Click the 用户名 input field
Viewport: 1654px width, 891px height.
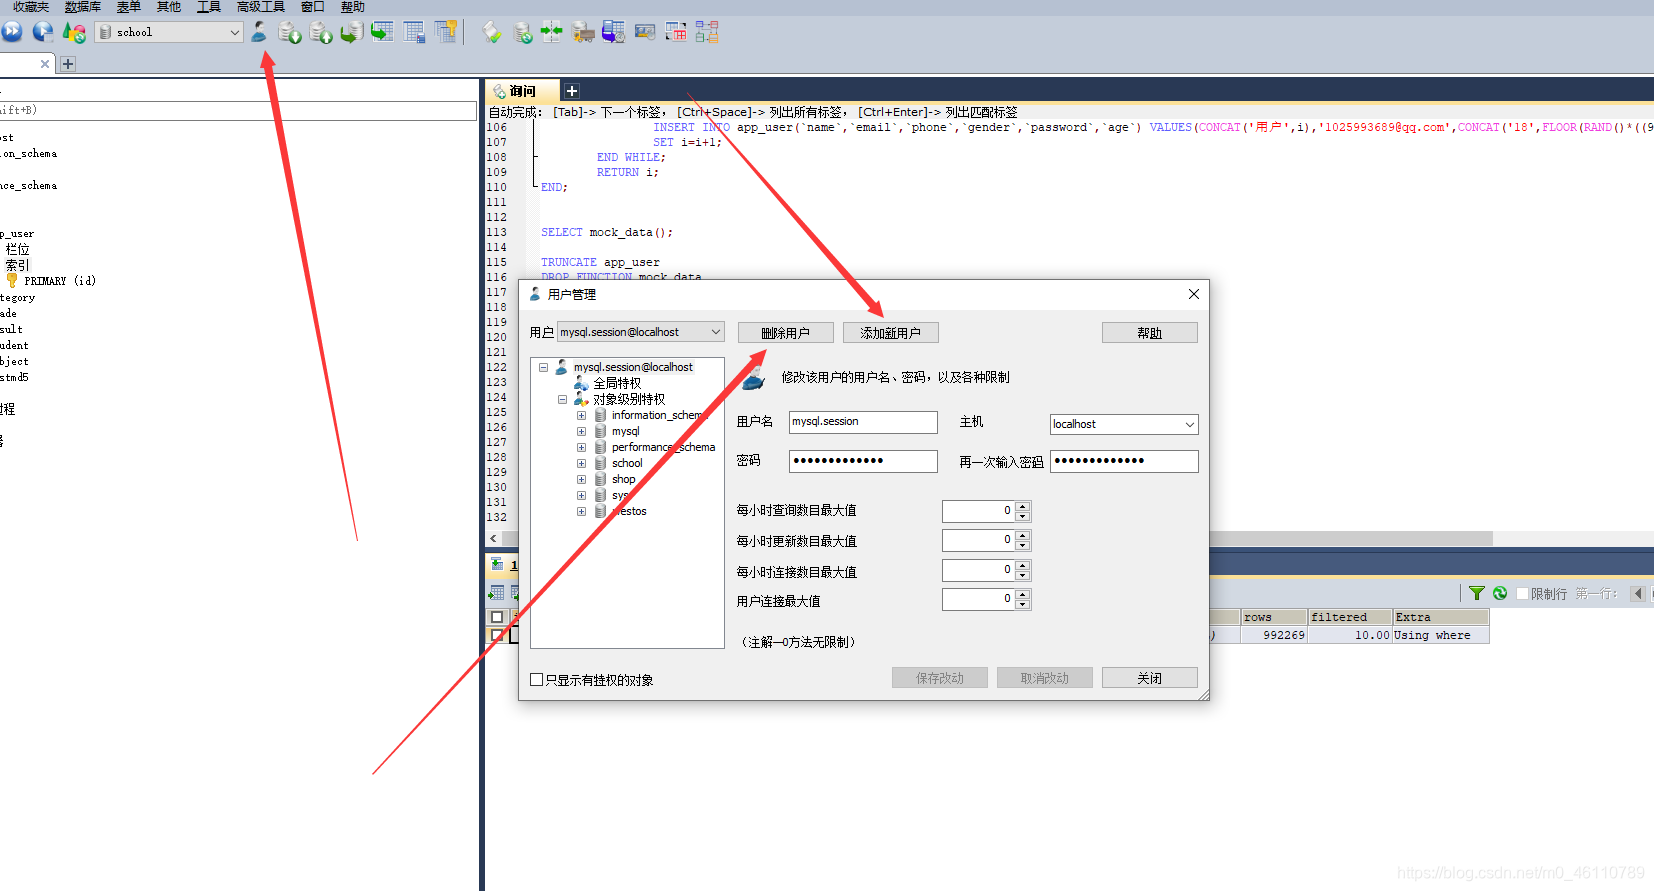point(863,422)
